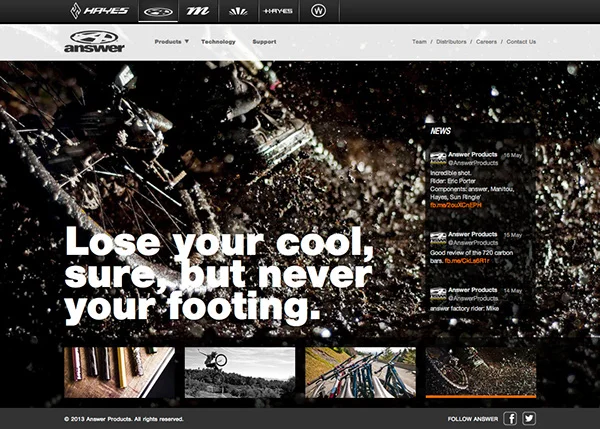Viewport: 600px width, 429px height.
Task: Open Answer Products avatar on 16 May tweet
Action: point(438,158)
